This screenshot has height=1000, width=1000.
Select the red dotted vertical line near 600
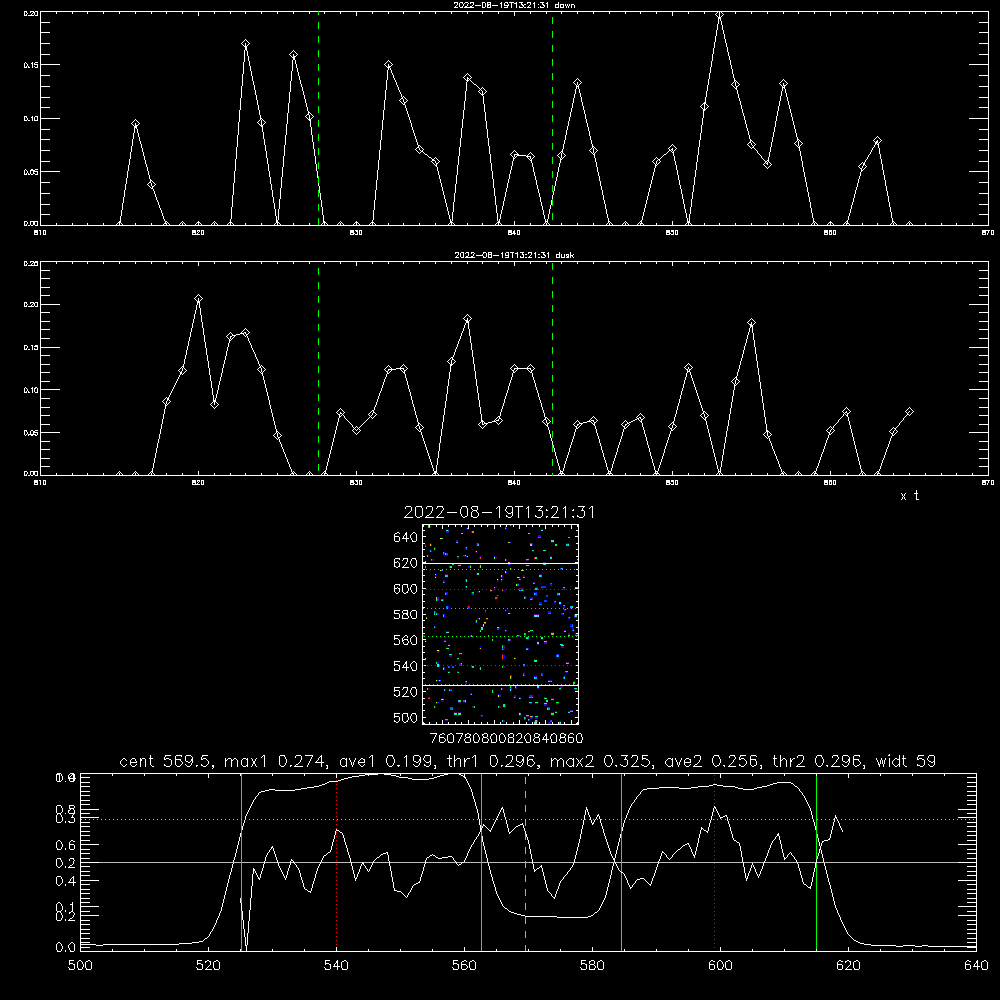pos(714,862)
